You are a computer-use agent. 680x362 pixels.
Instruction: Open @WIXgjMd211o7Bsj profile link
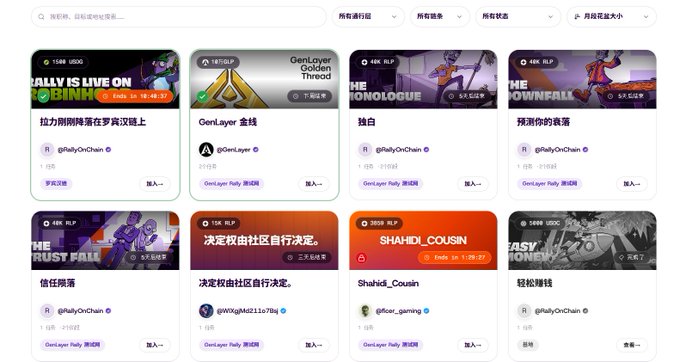[247, 311]
